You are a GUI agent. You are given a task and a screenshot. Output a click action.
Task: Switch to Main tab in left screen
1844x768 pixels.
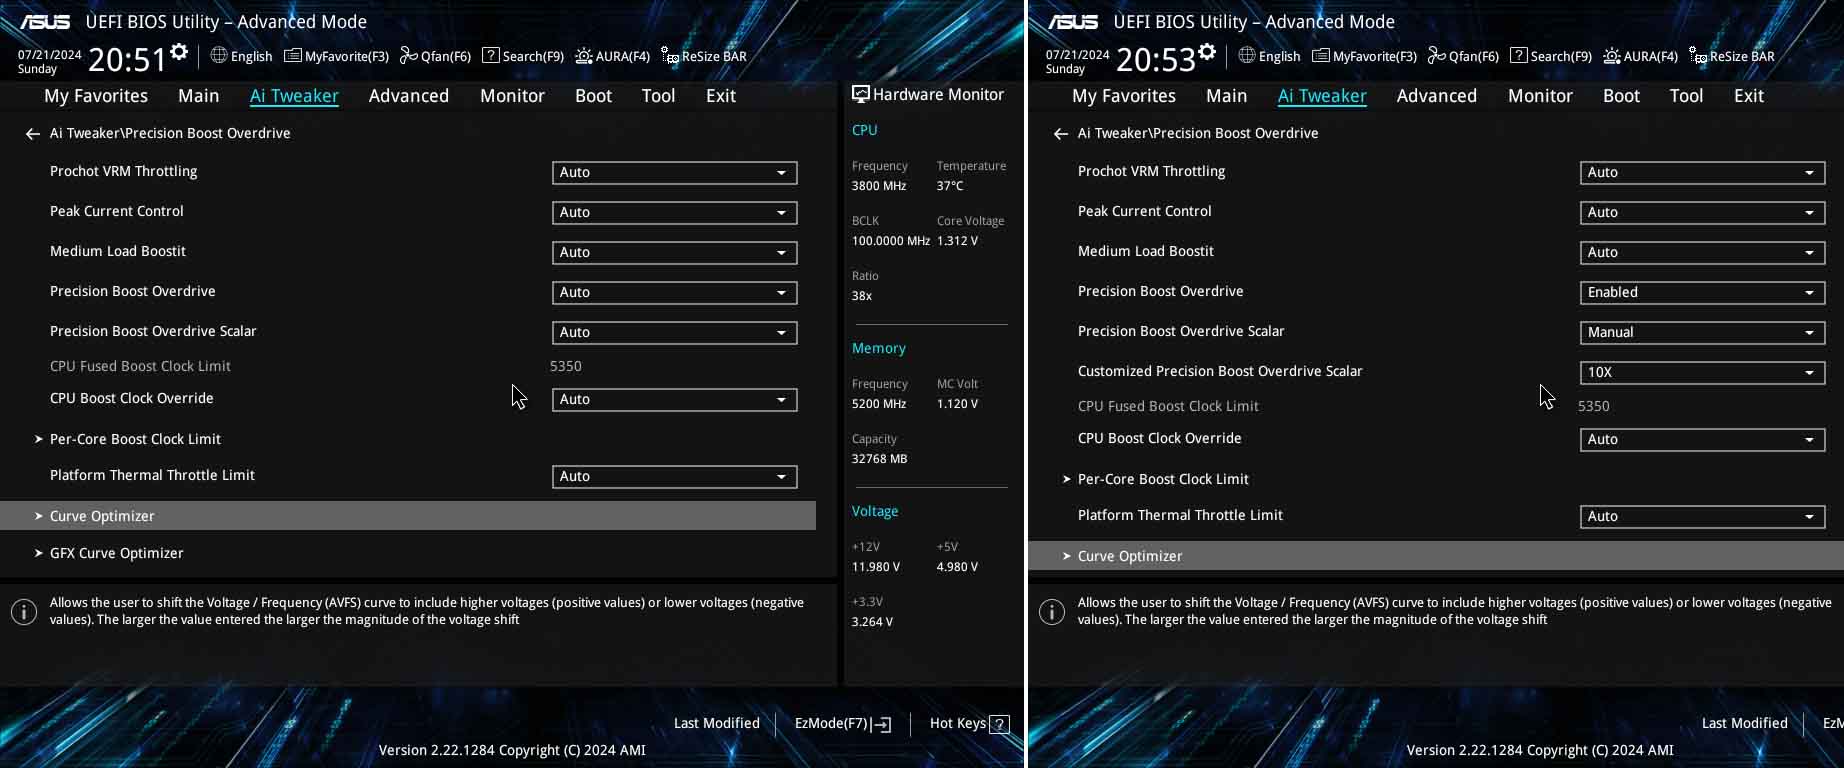point(199,96)
